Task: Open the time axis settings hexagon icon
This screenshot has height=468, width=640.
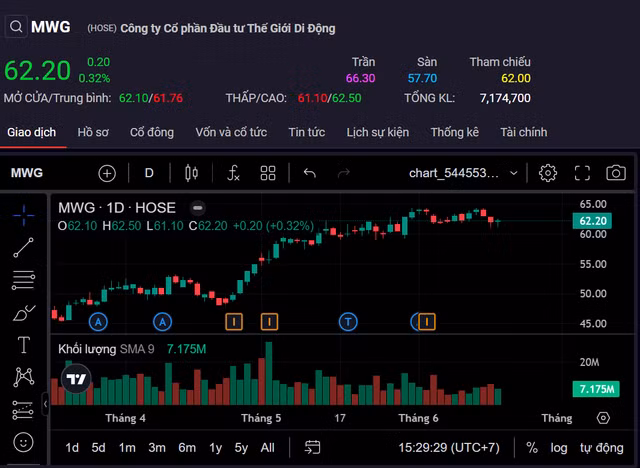Action: (x=603, y=418)
